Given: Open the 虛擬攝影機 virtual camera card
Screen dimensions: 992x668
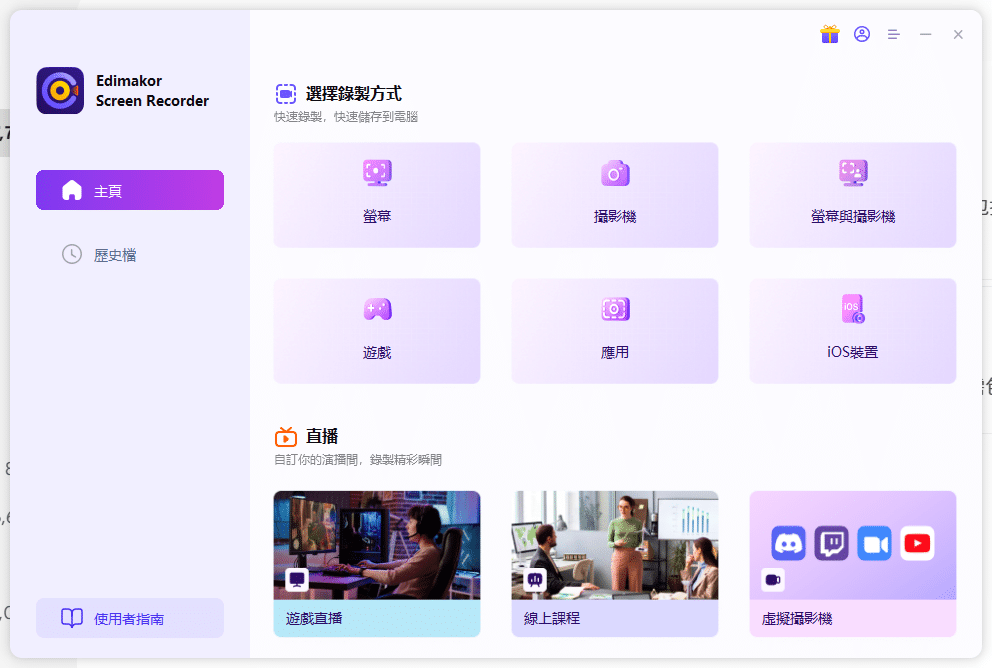Looking at the screenshot, I should point(852,564).
